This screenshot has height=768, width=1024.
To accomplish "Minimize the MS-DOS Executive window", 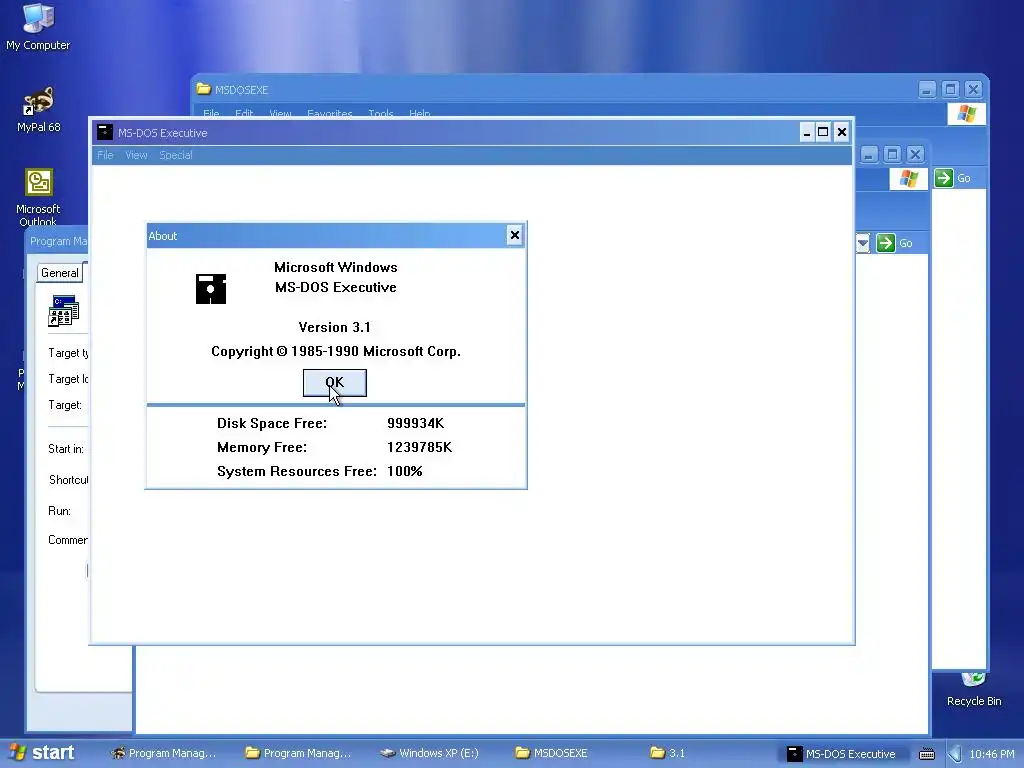I will [807, 133].
